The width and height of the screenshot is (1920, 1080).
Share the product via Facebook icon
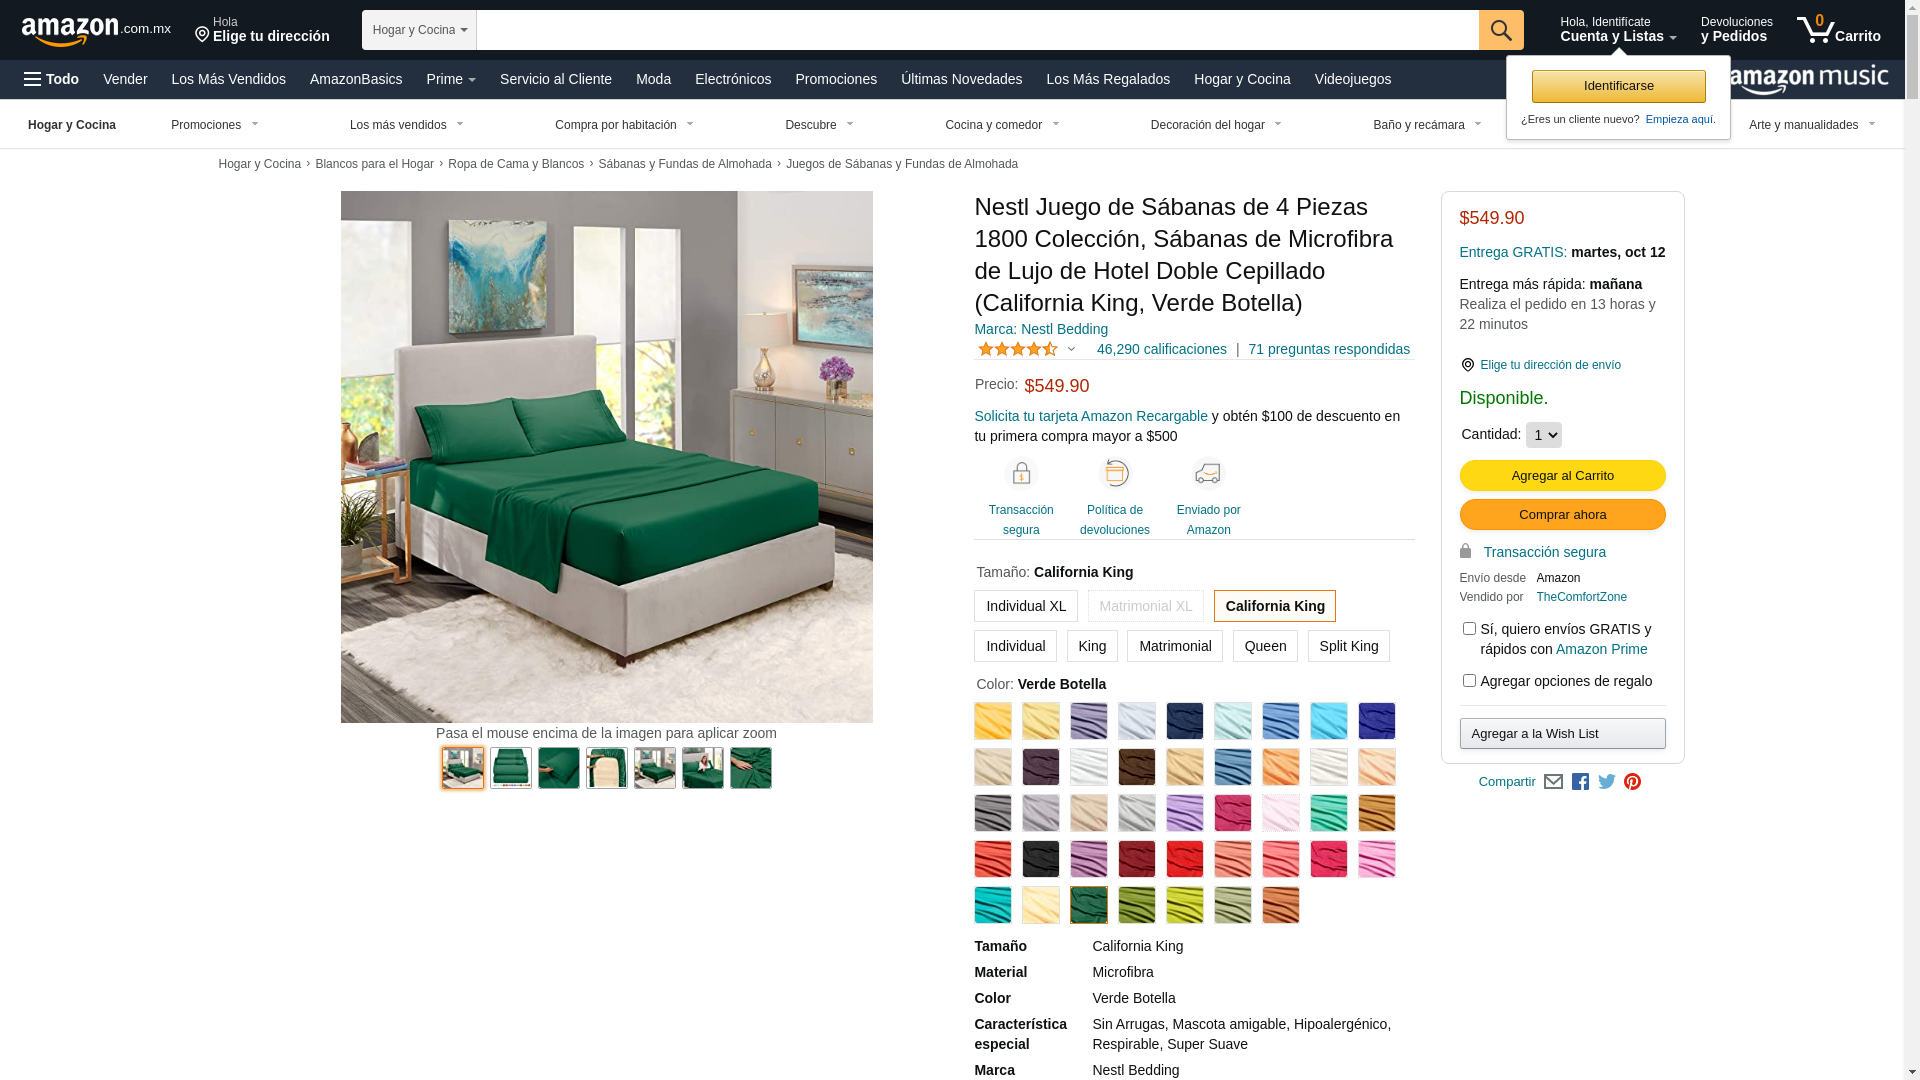(x=1580, y=782)
